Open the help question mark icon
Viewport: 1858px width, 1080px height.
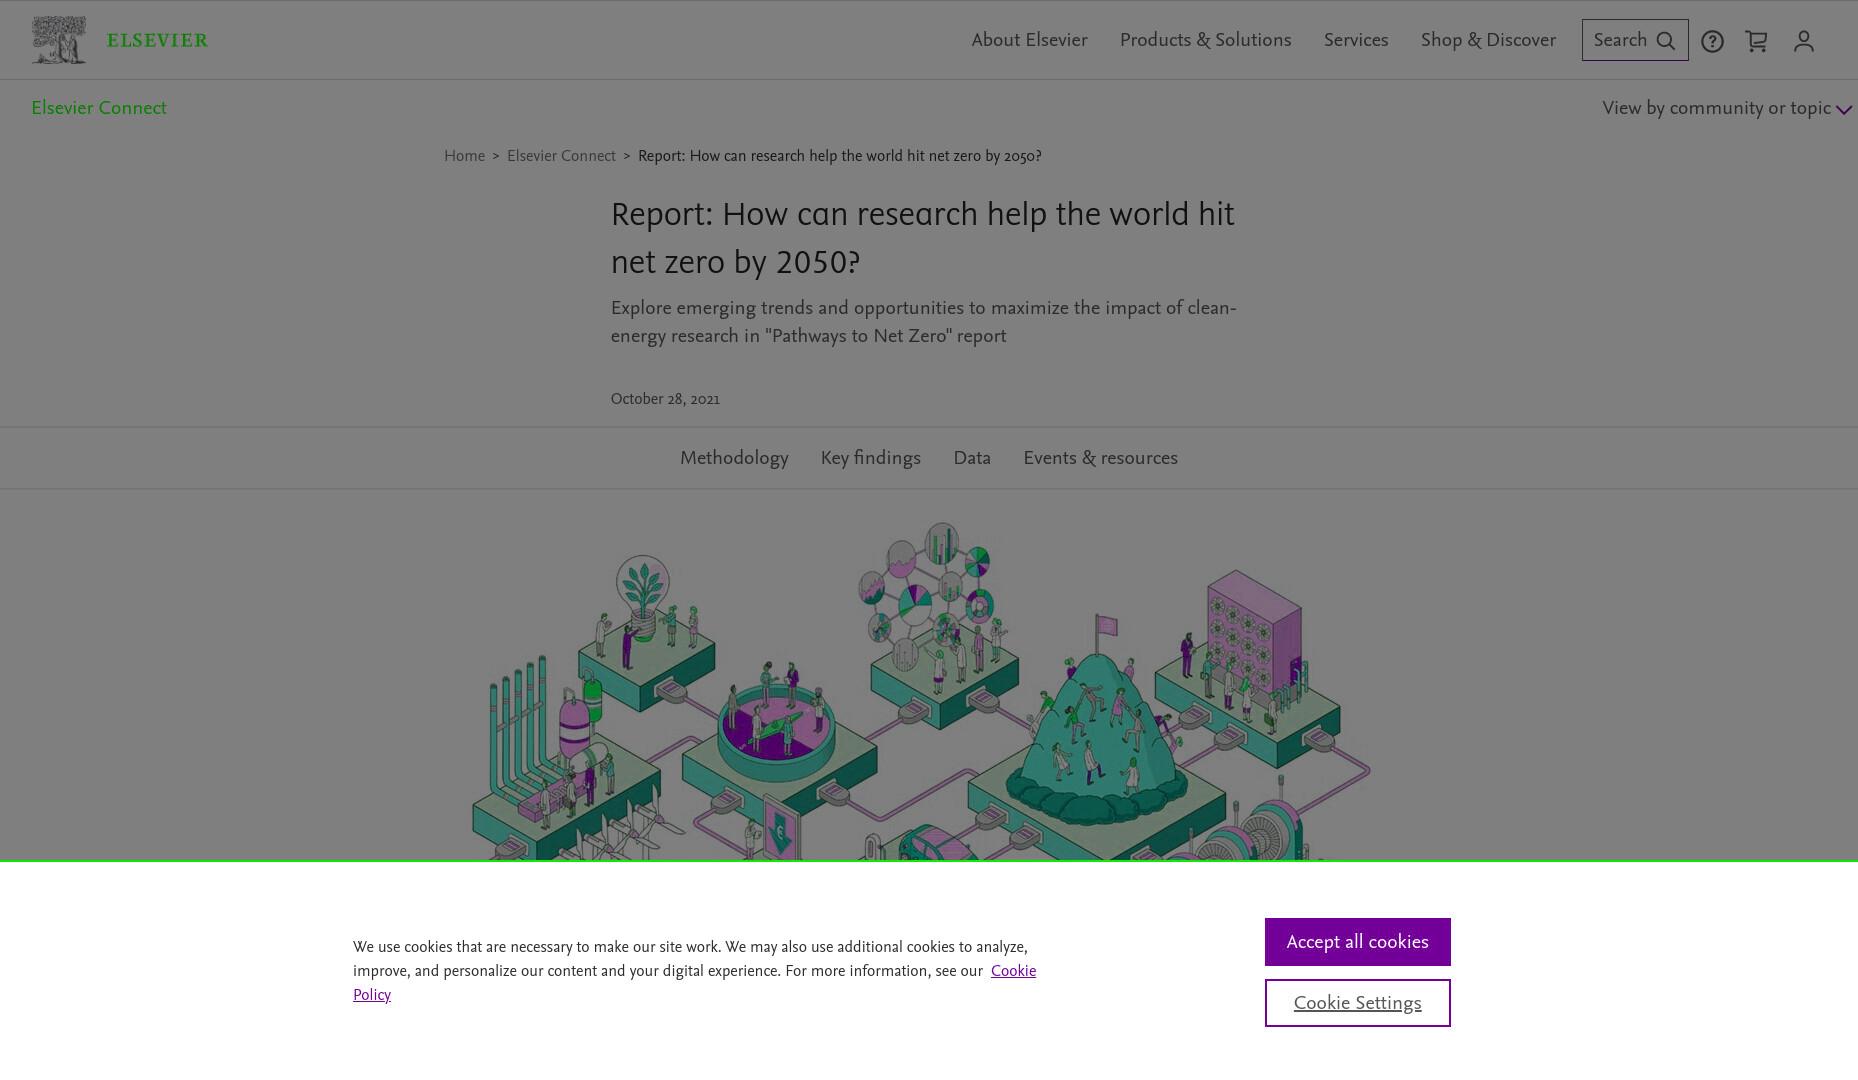pyautogui.click(x=1712, y=41)
